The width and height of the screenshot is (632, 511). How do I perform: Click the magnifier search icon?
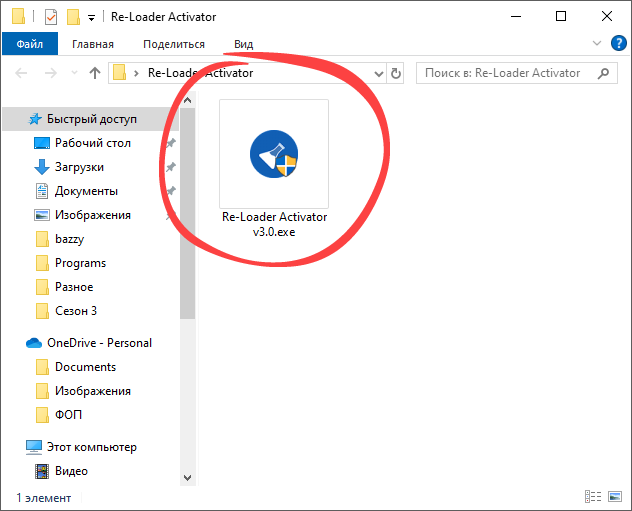point(603,73)
